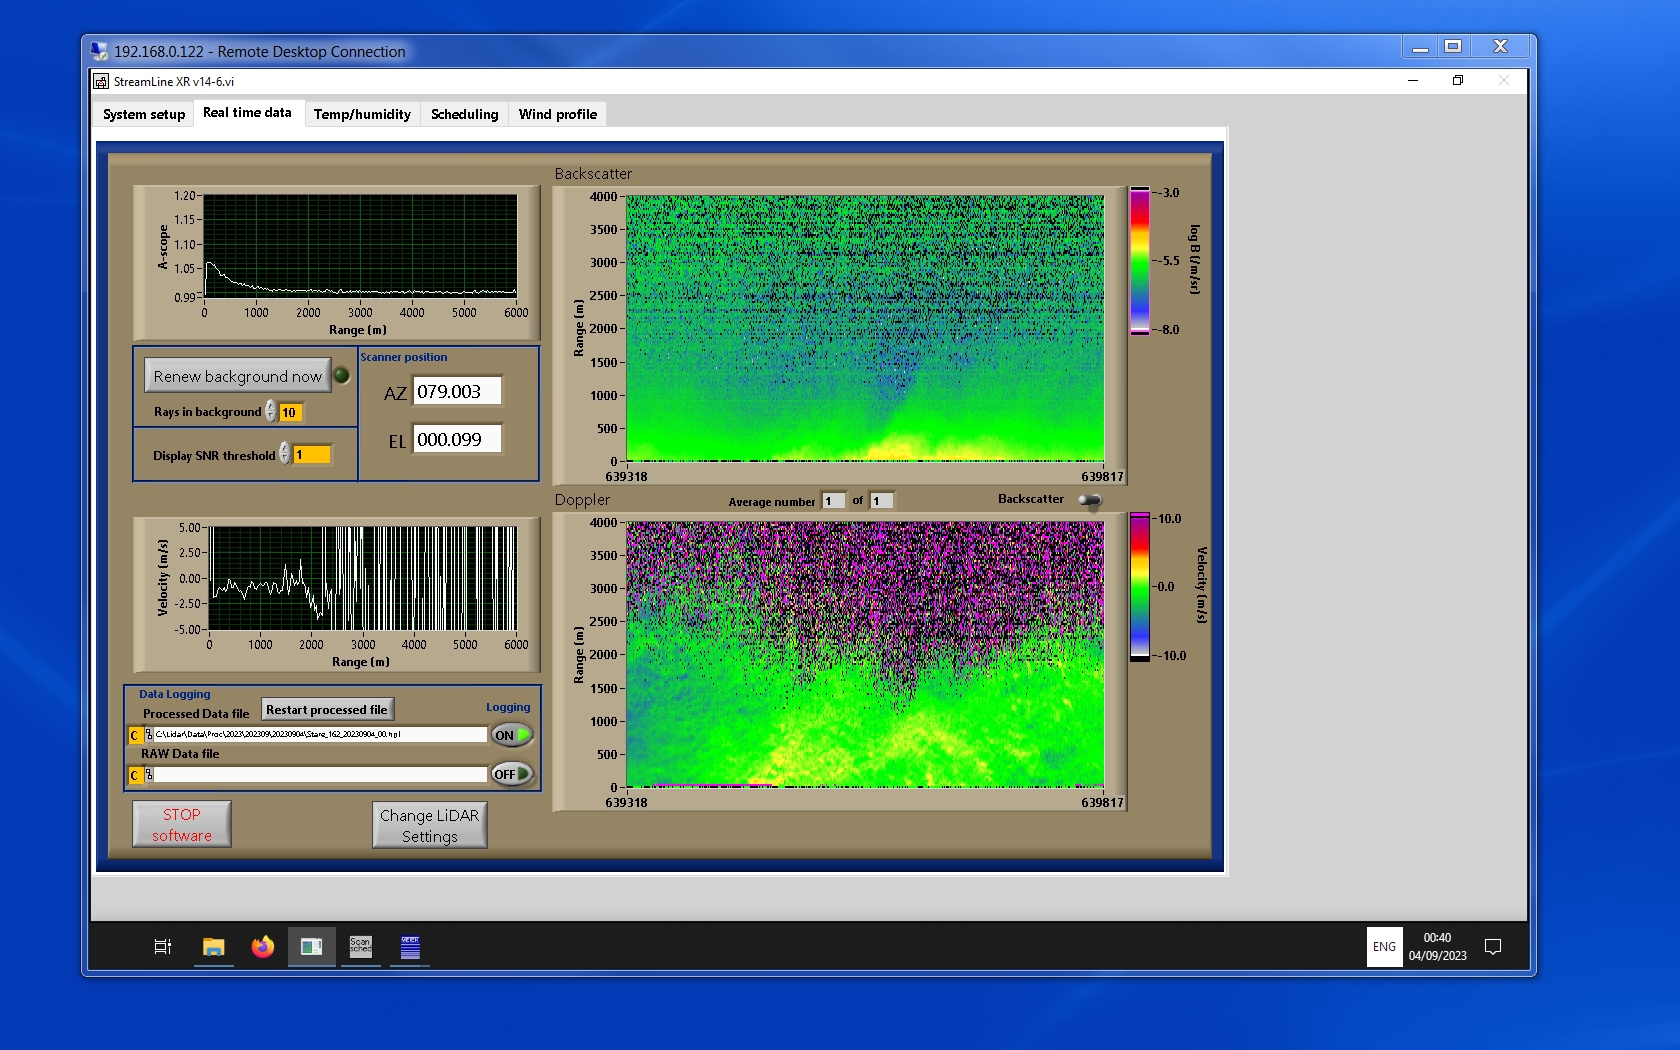
Task: Open File Explorer from the taskbar
Action: pos(213,946)
